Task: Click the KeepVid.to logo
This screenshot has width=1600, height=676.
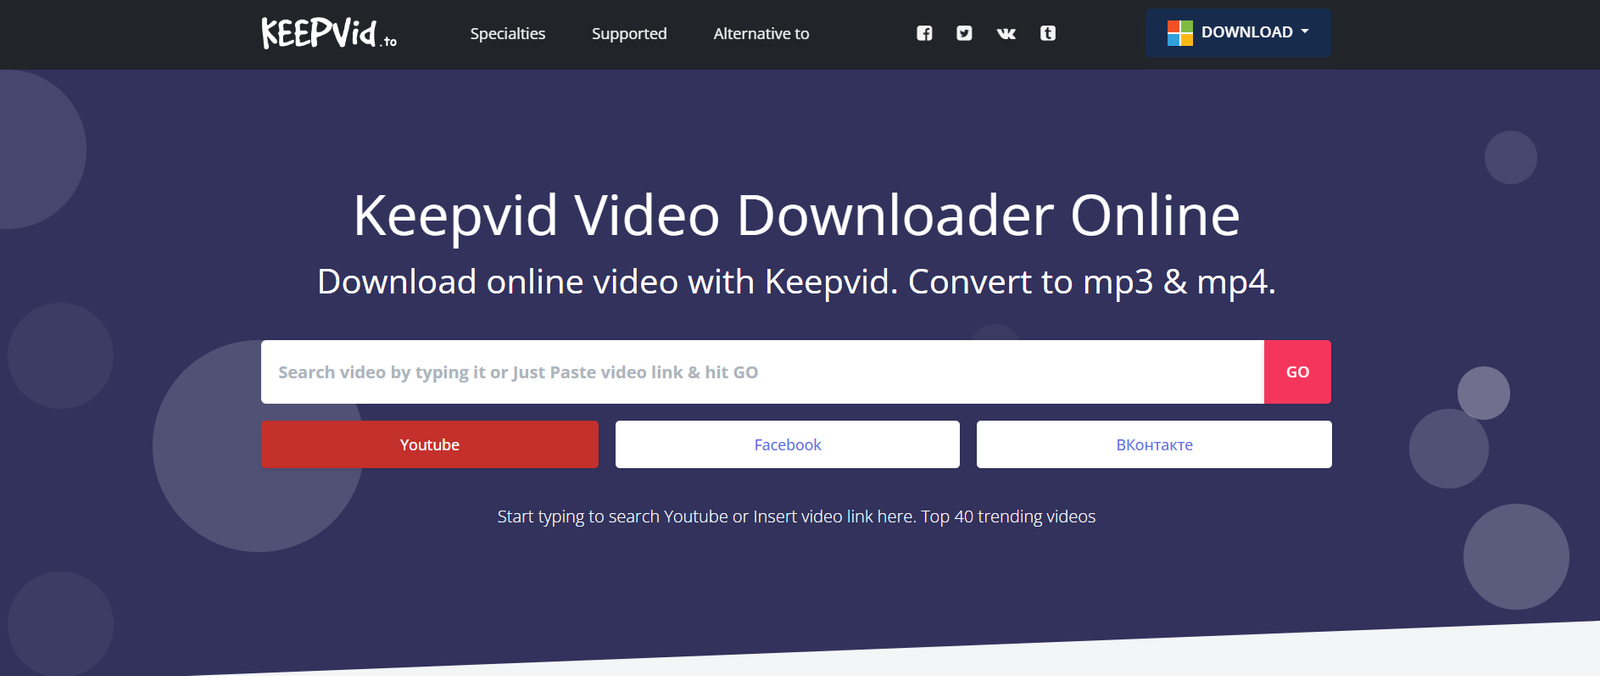Action: click(x=329, y=33)
